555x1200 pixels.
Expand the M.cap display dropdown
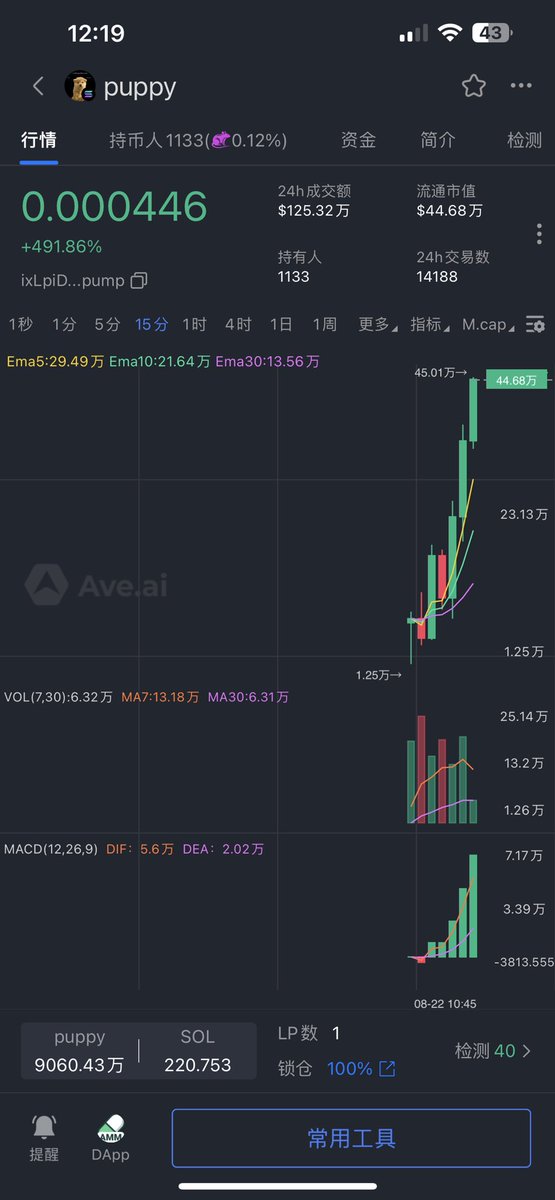click(x=489, y=324)
